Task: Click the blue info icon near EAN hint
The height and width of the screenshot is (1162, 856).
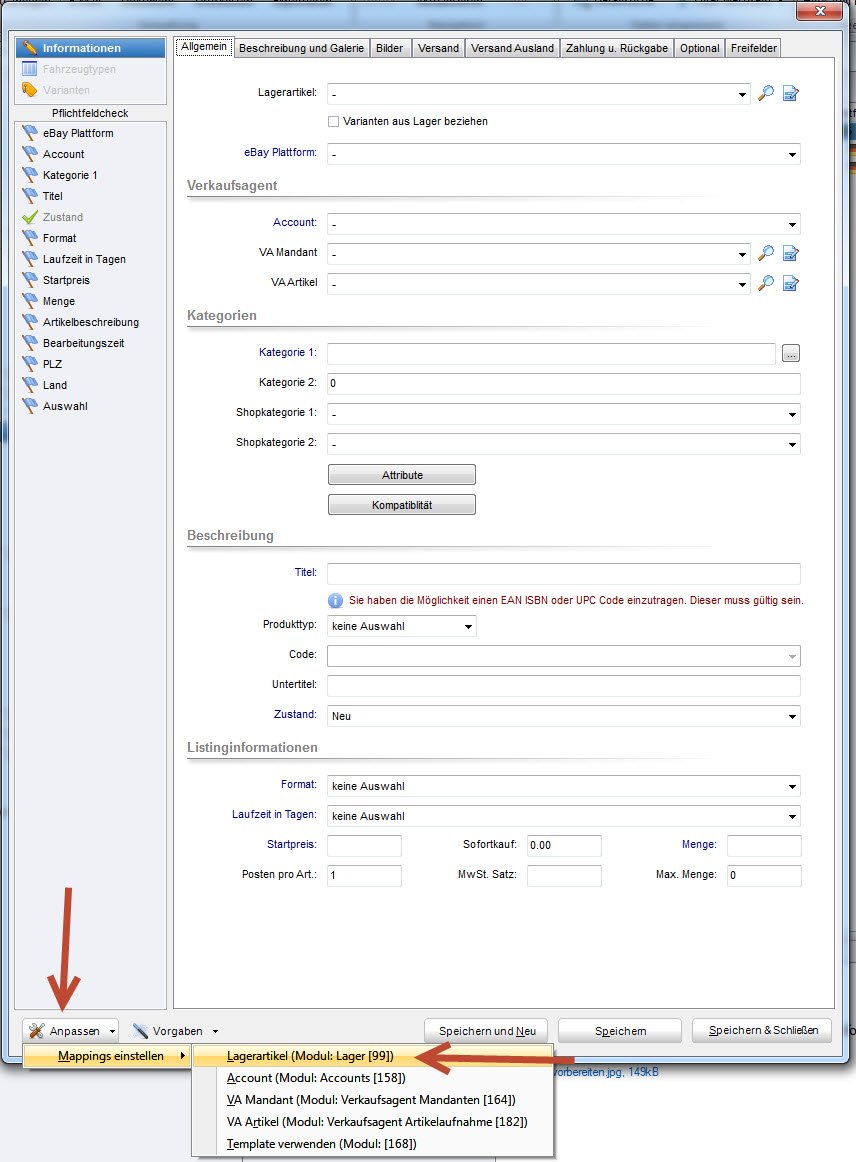Action: (x=335, y=600)
